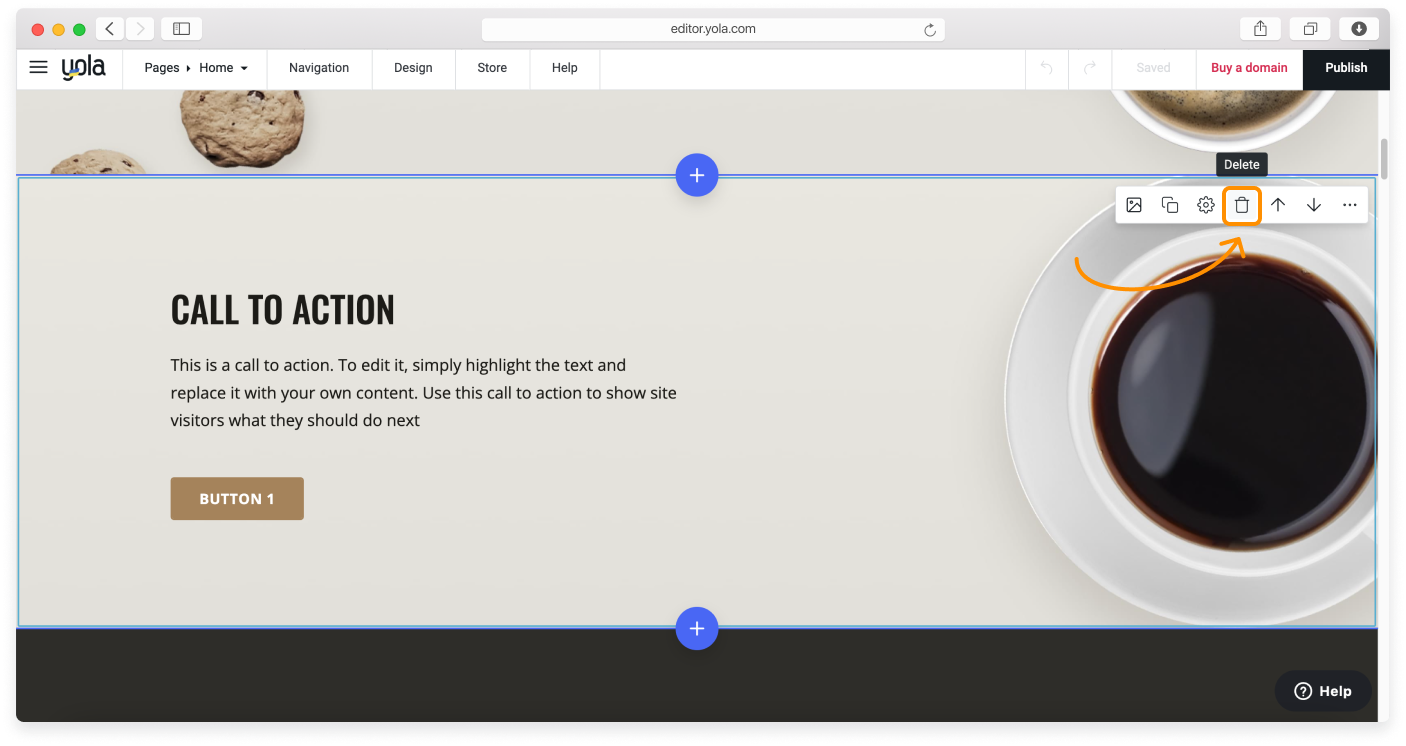The height and width of the screenshot is (746, 1406).
Task: Open more options ellipsis in block toolbar
Action: 1349,205
